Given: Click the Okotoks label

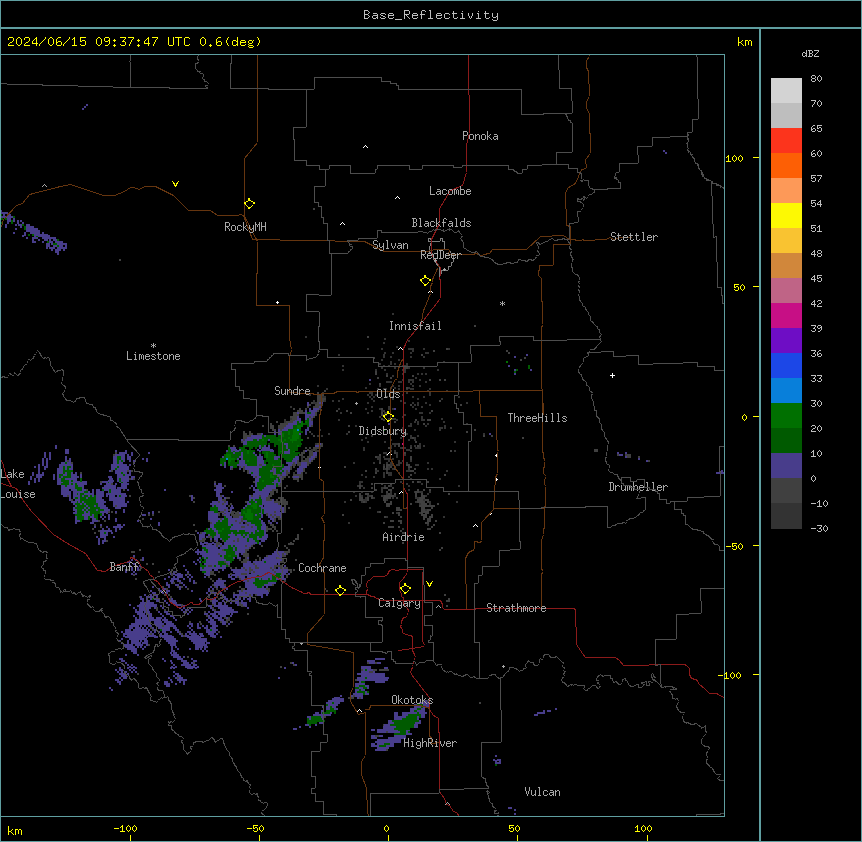Looking at the screenshot, I should tap(412, 700).
